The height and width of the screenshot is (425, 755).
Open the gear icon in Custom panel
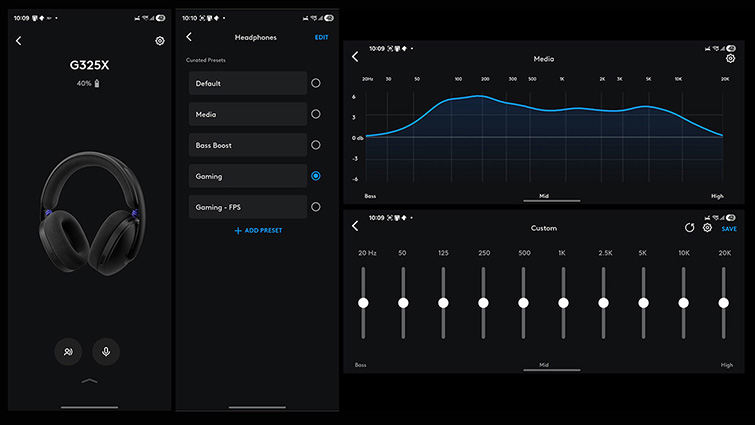(707, 228)
